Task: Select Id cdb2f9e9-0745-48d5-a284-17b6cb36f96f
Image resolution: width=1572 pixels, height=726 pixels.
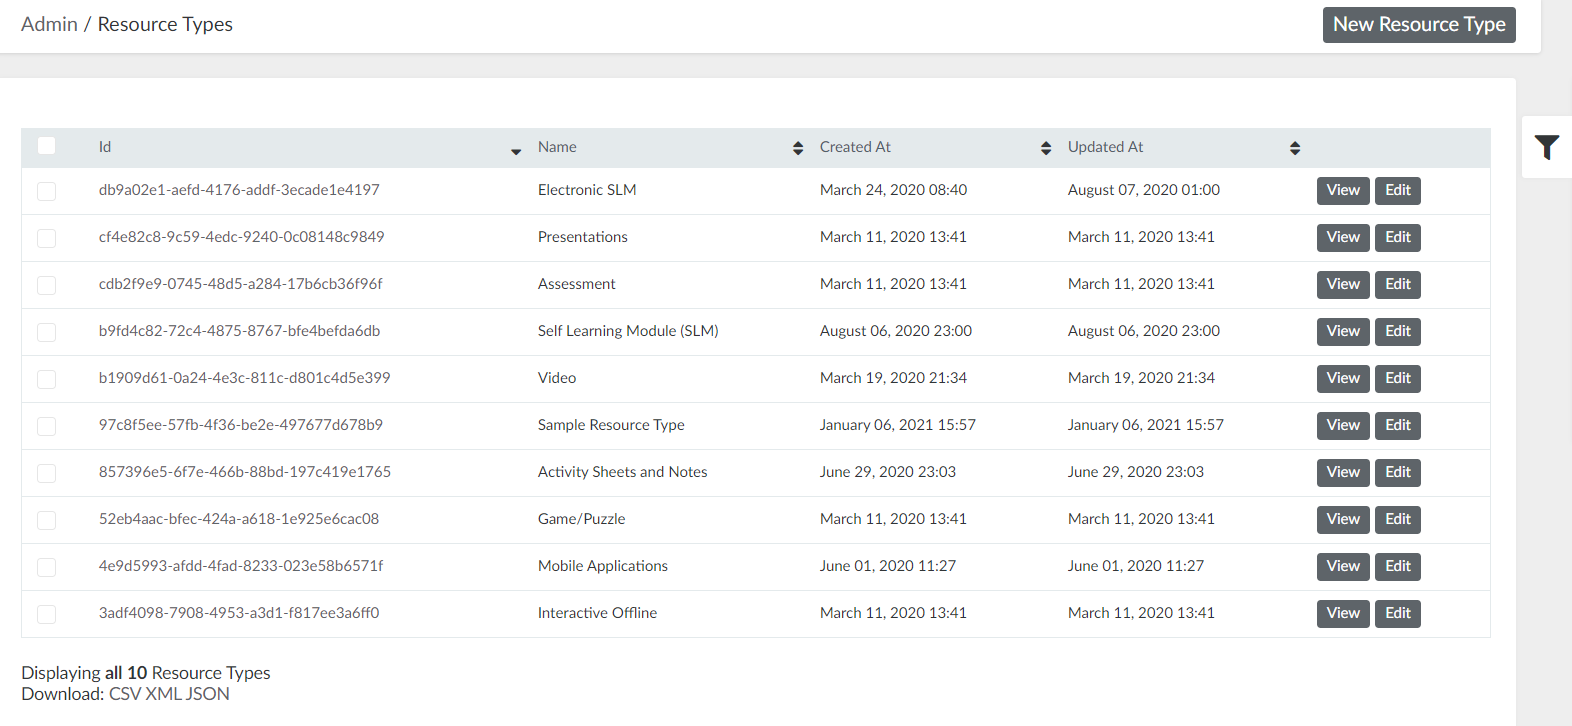Action: [x=240, y=284]
